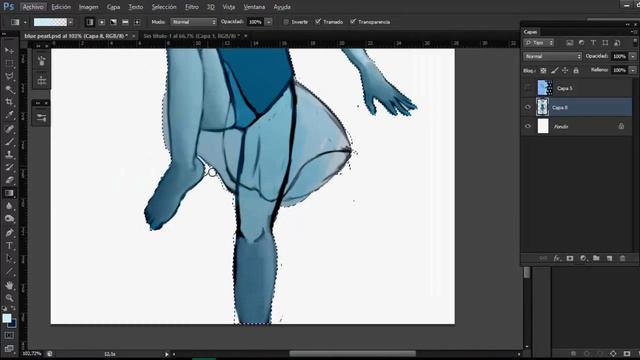
Task: Select the Pen tool
Action: pyautogui.click(x=9, y=233)
